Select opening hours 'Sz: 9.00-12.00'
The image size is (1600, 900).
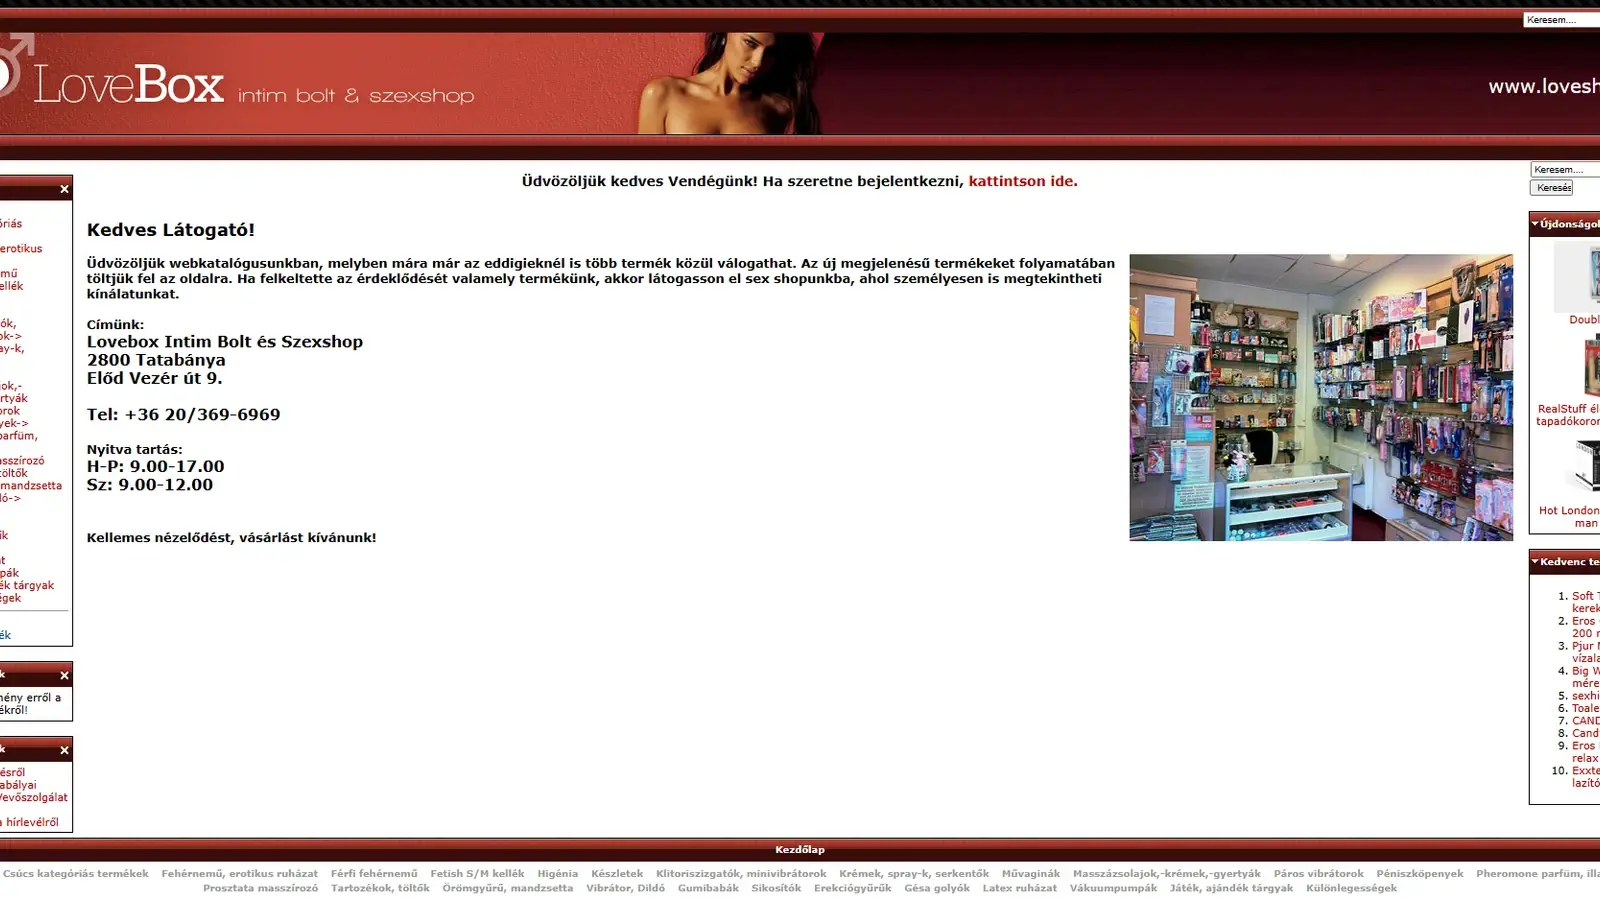(150, 485)
